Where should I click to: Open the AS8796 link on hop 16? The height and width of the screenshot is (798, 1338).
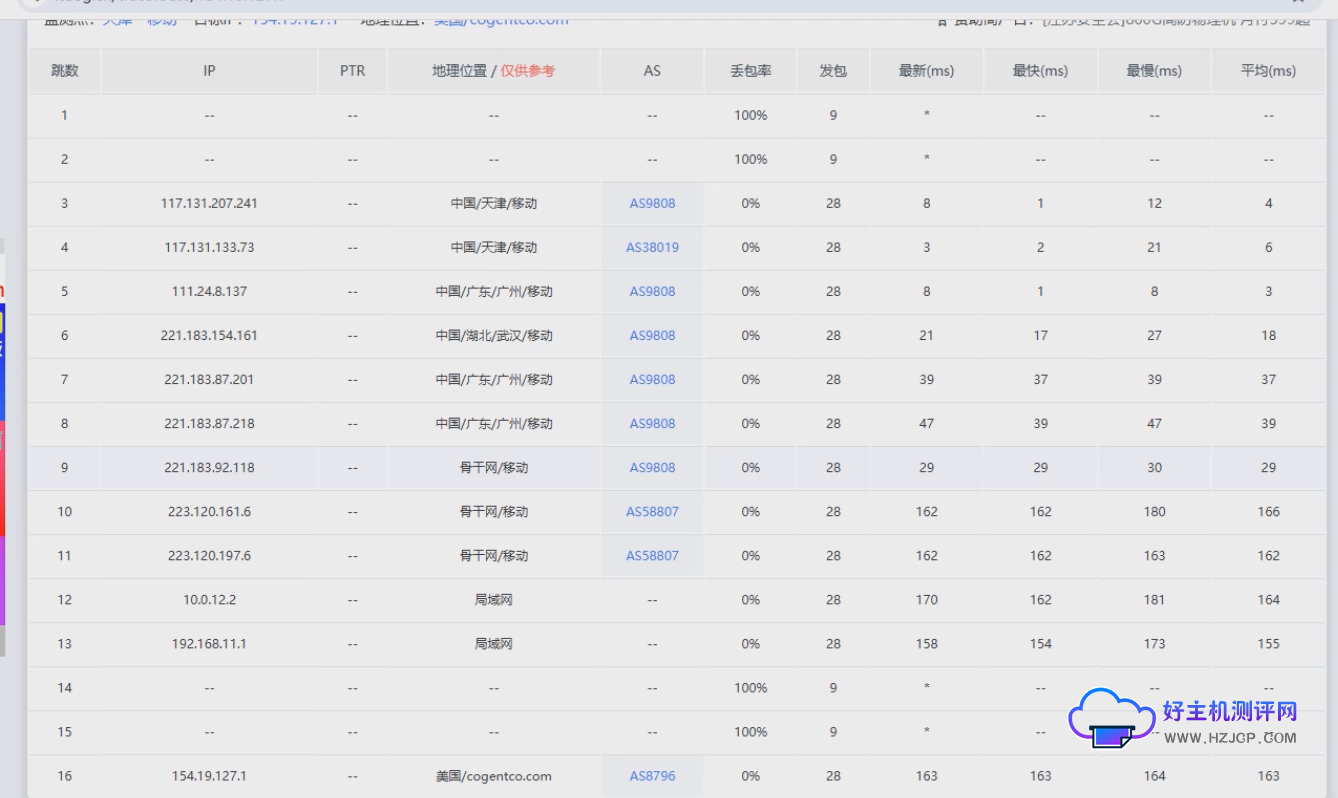[652, 775]
